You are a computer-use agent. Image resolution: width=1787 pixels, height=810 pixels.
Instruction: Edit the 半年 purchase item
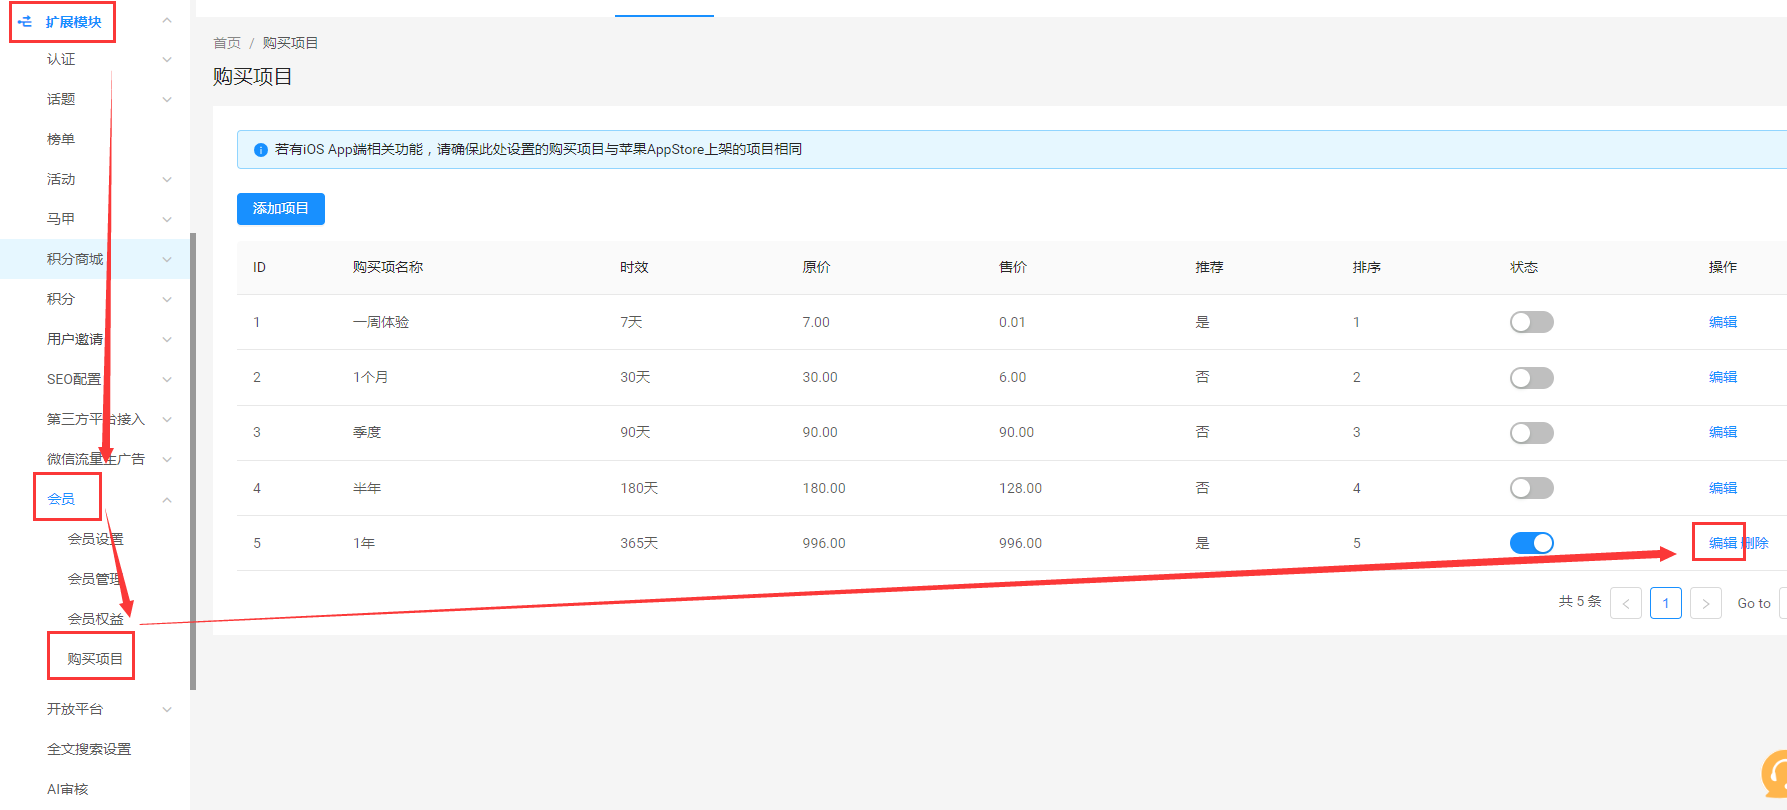click(1723, 488)
